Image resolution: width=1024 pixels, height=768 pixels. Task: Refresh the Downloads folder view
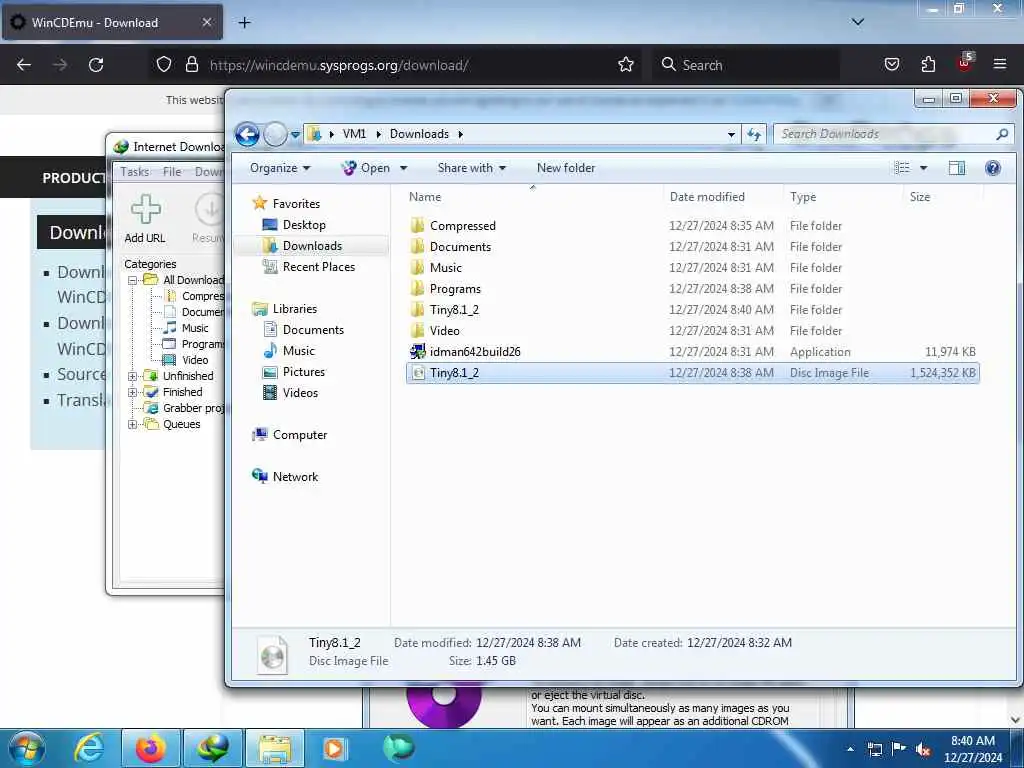754,134
